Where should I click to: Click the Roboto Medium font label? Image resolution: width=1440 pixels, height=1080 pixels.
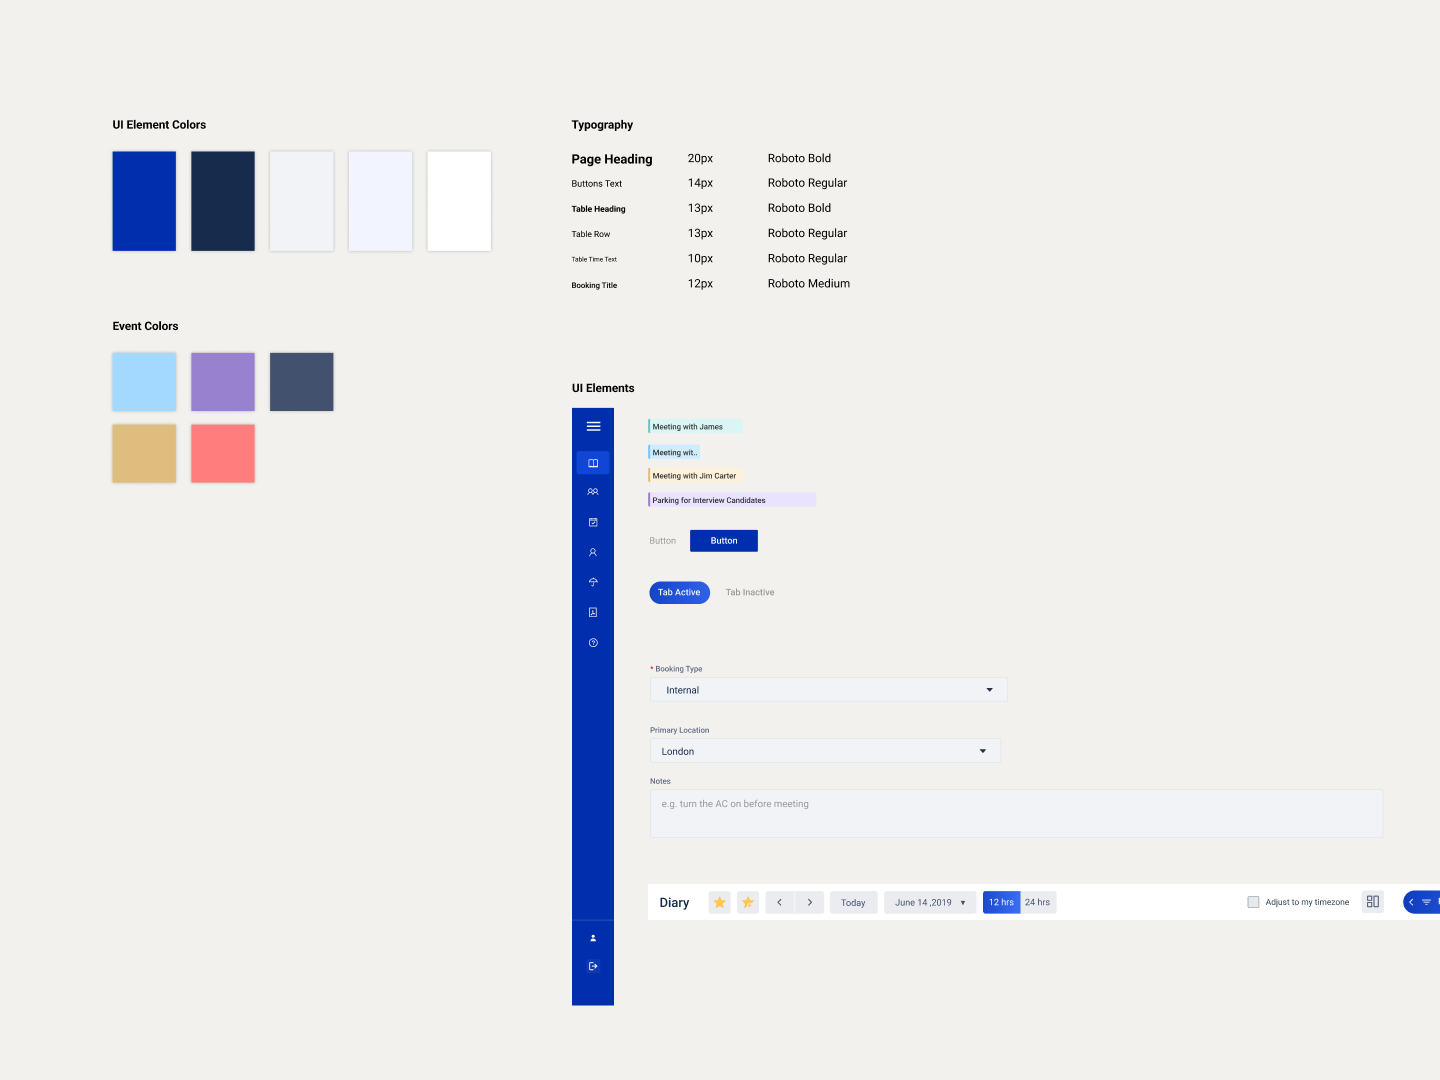(809, 284)
